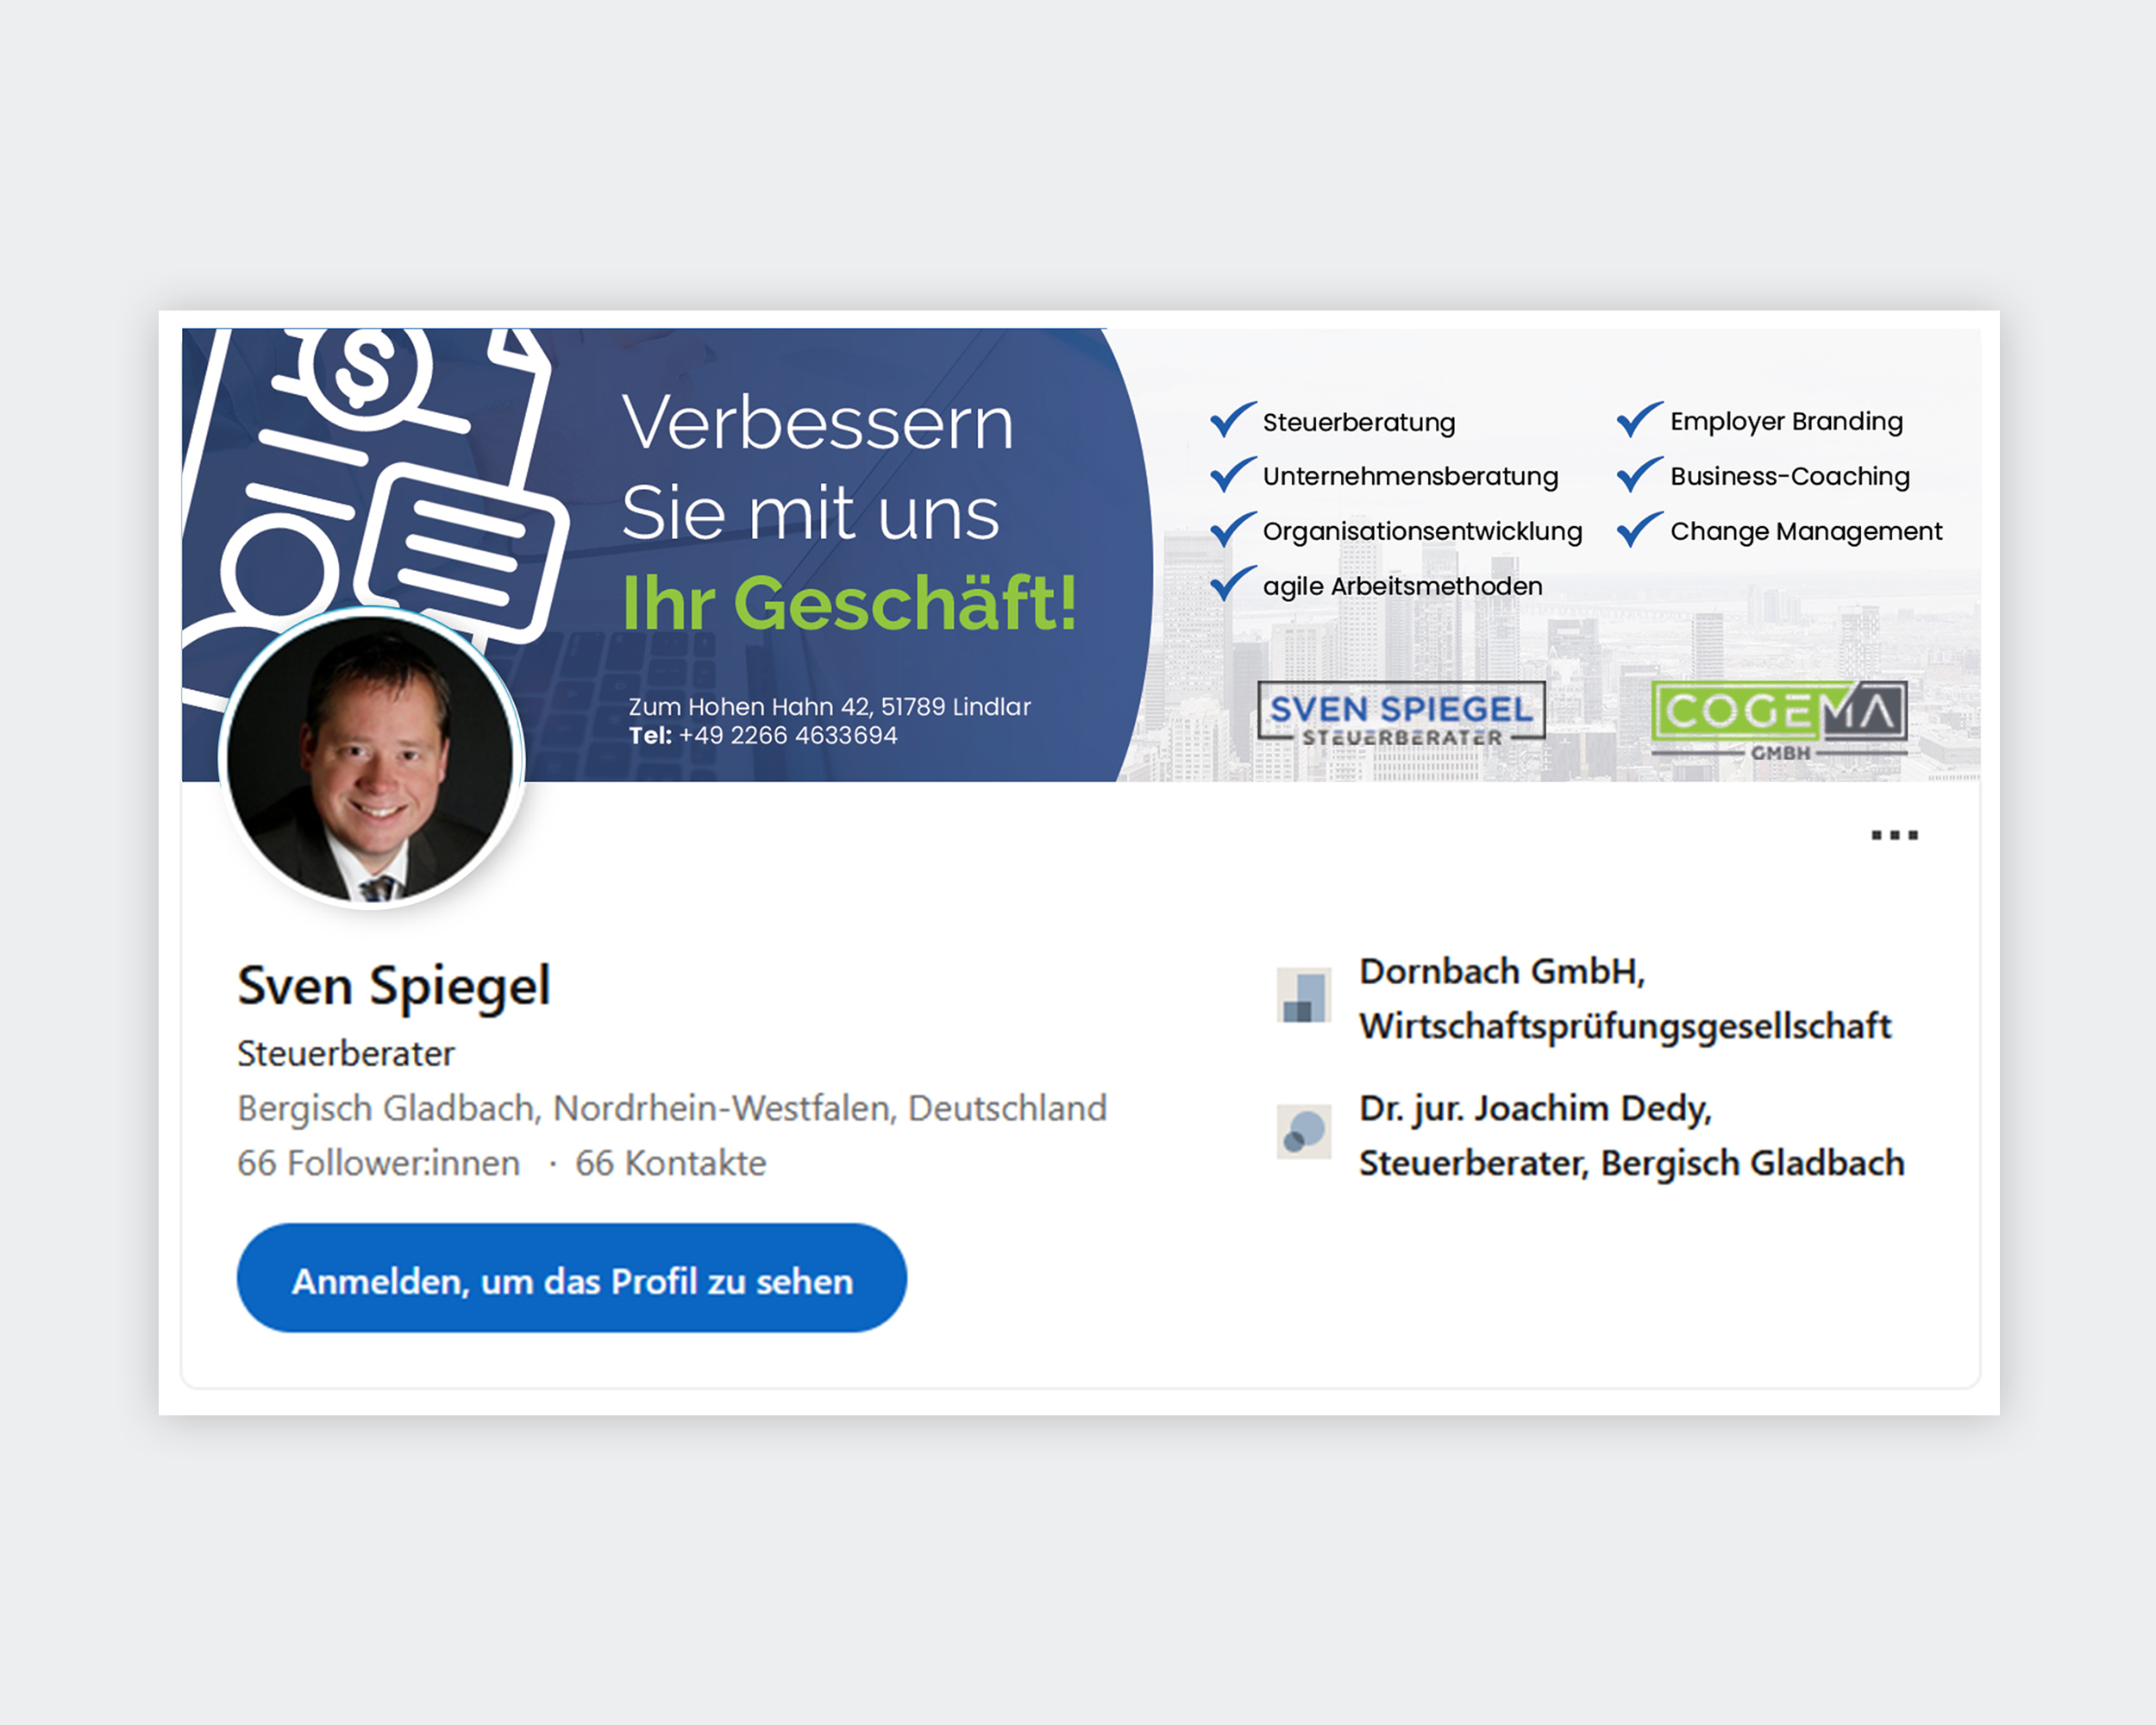2156x1725 pixels.
Task: Click the 66 Kontakte count
Action: (x=671, y=1163)
